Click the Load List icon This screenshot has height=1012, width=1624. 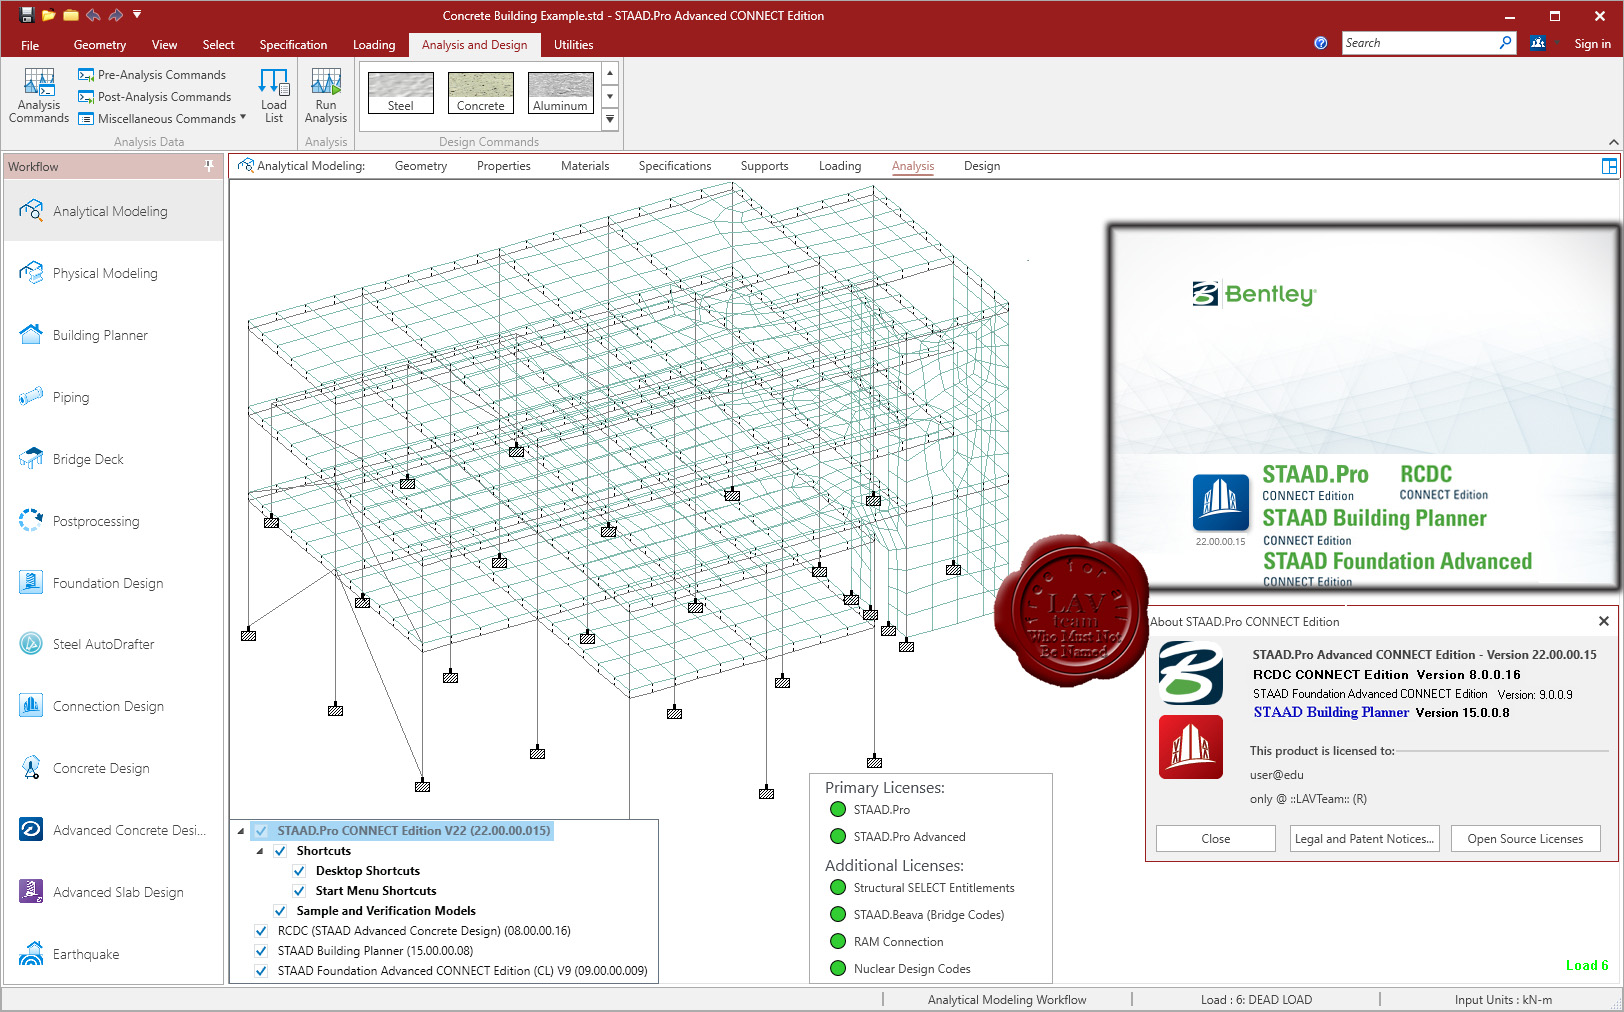273,96
